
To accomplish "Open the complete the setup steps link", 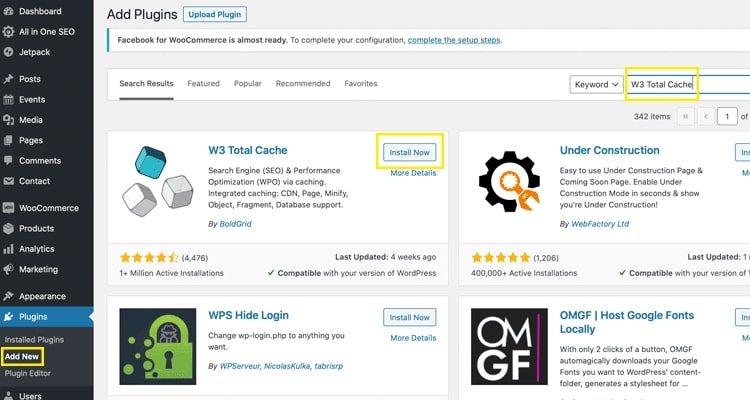I will tap(454, 40).
